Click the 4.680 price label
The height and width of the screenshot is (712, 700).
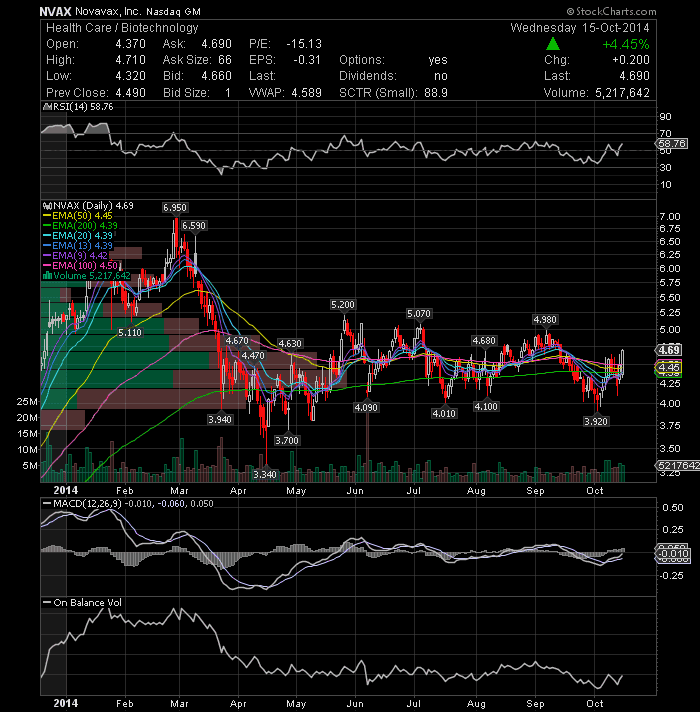(484, 341)
